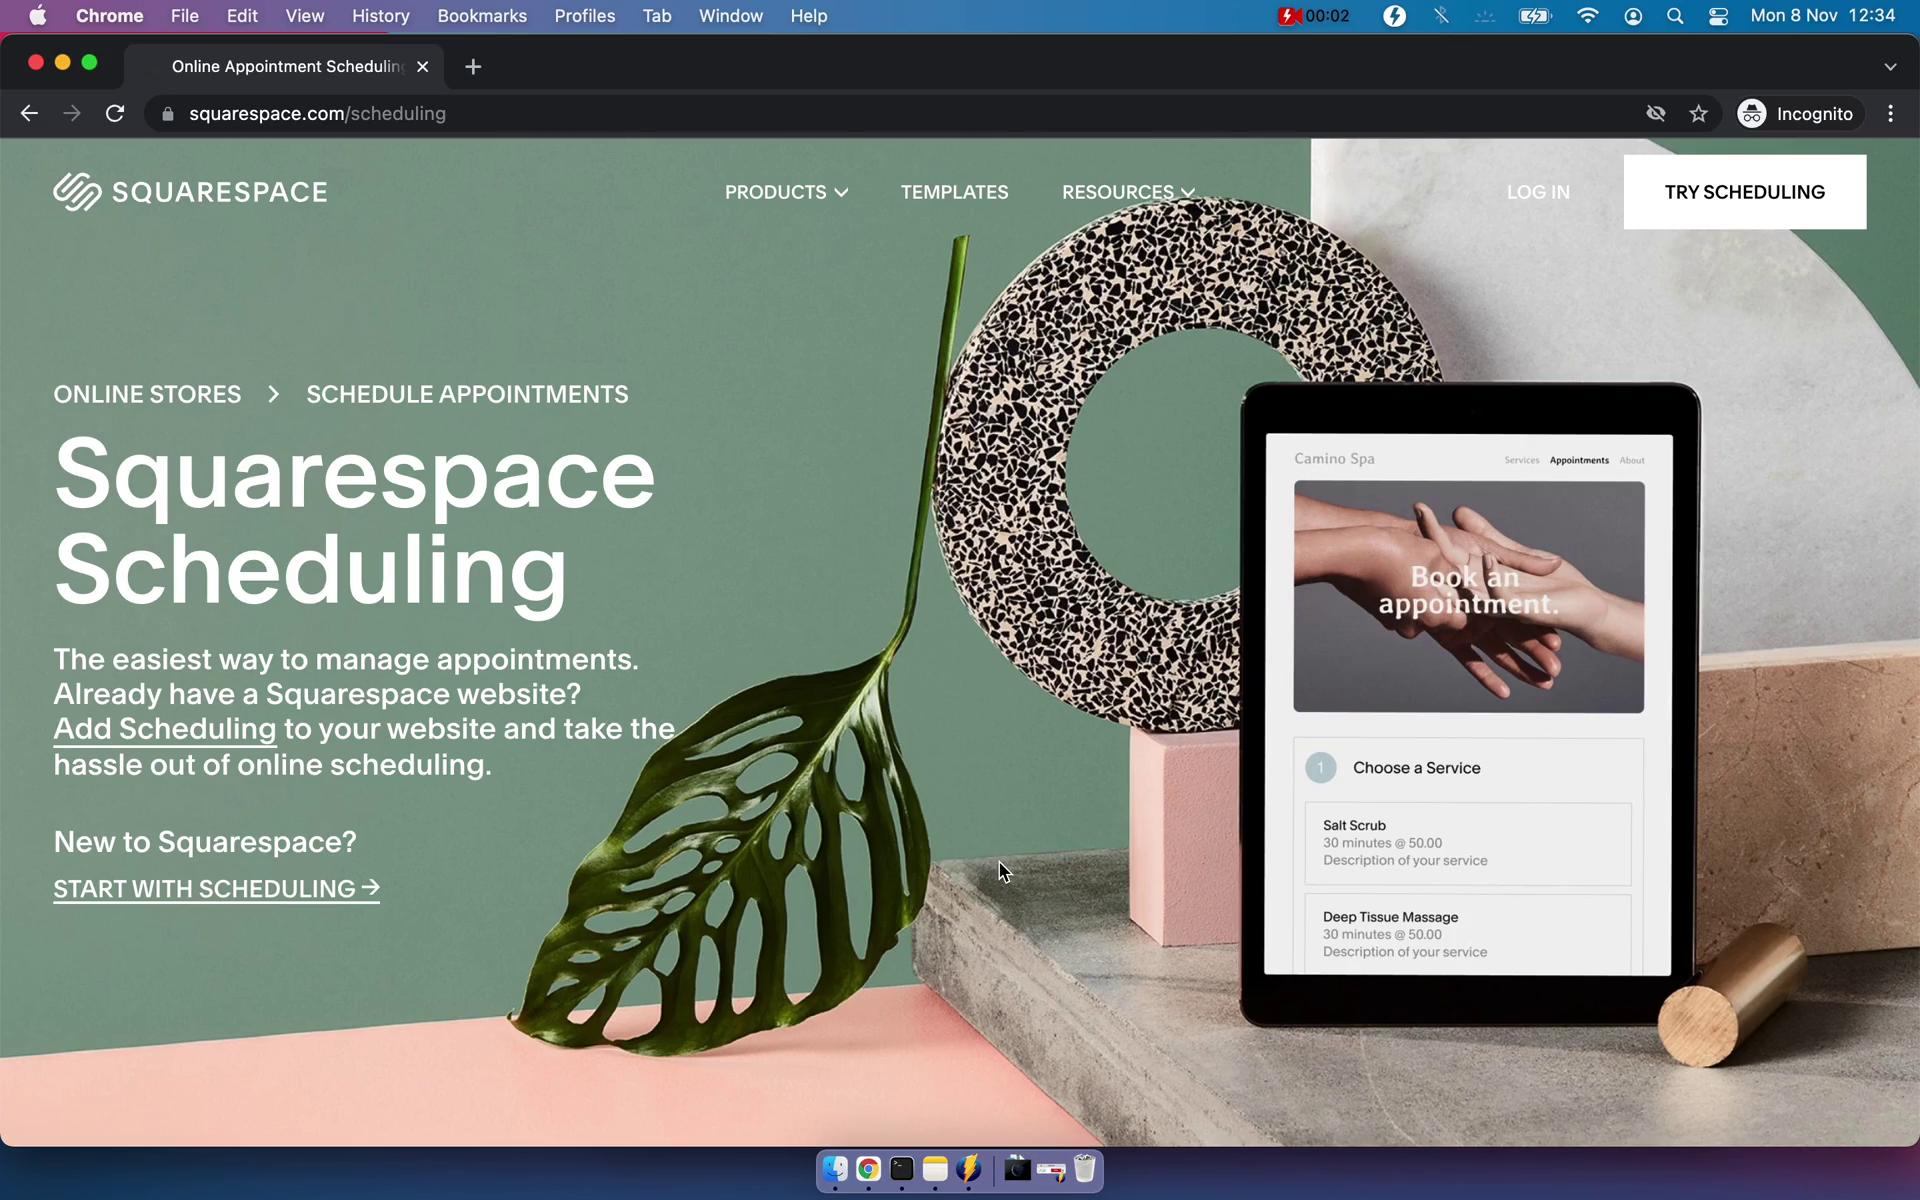Click LOG IN button
1920x1200 pixels.
click(1537, 192)
